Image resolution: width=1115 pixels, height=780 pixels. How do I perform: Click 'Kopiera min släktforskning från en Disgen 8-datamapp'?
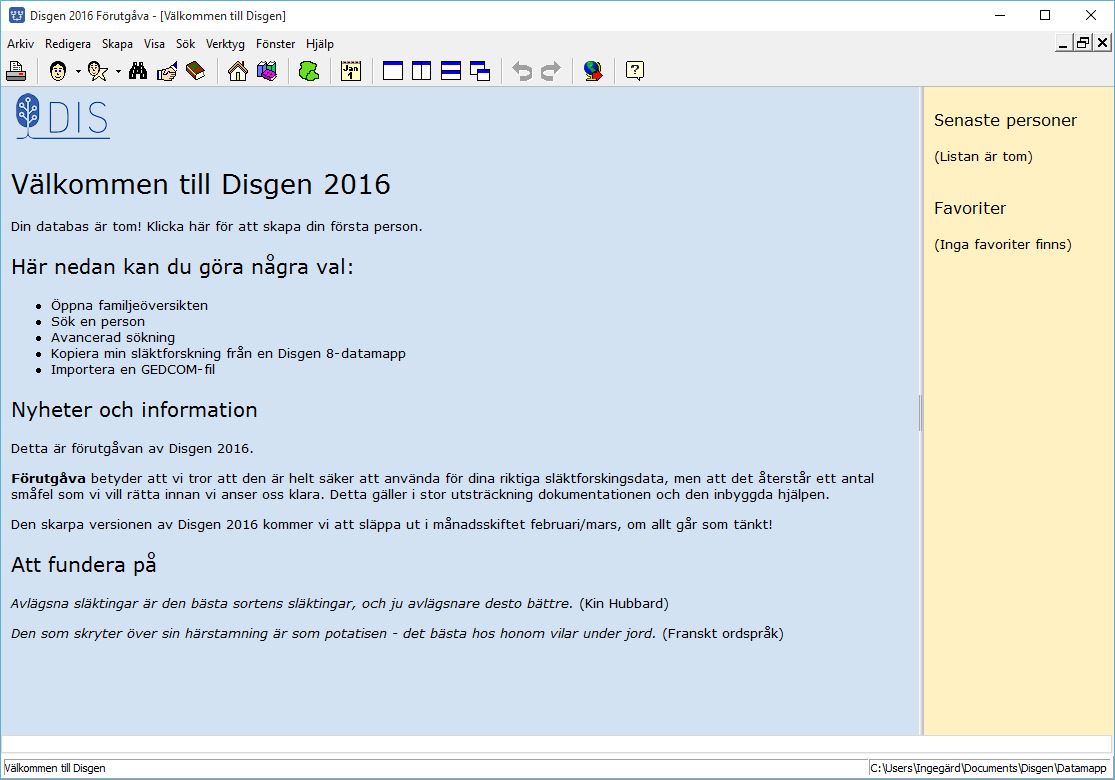[x=228, y=353]
